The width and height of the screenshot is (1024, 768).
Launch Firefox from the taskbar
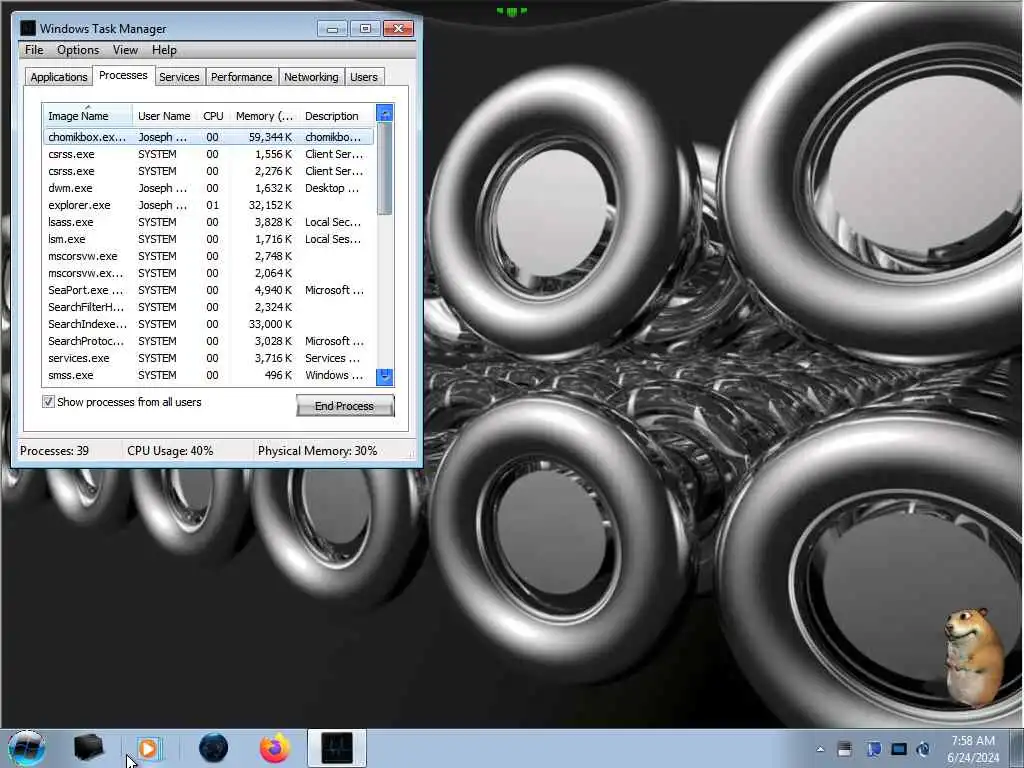[275, 748]
